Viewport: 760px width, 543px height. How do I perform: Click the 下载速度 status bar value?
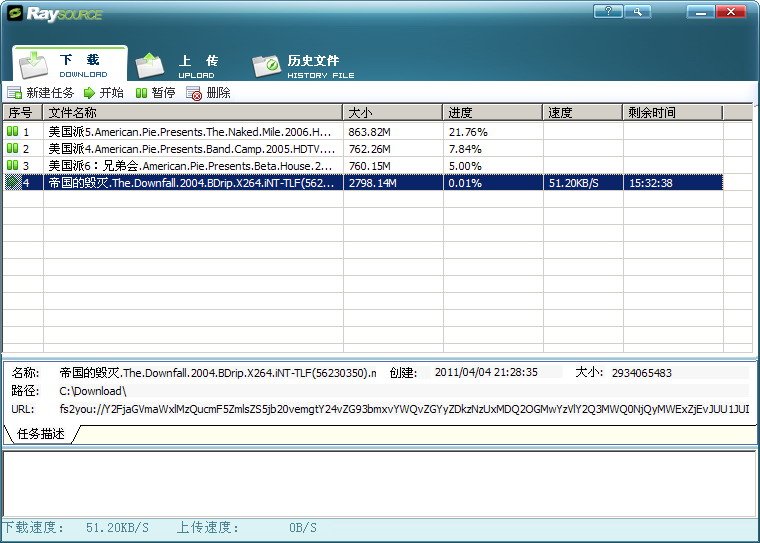coord(117,527)
